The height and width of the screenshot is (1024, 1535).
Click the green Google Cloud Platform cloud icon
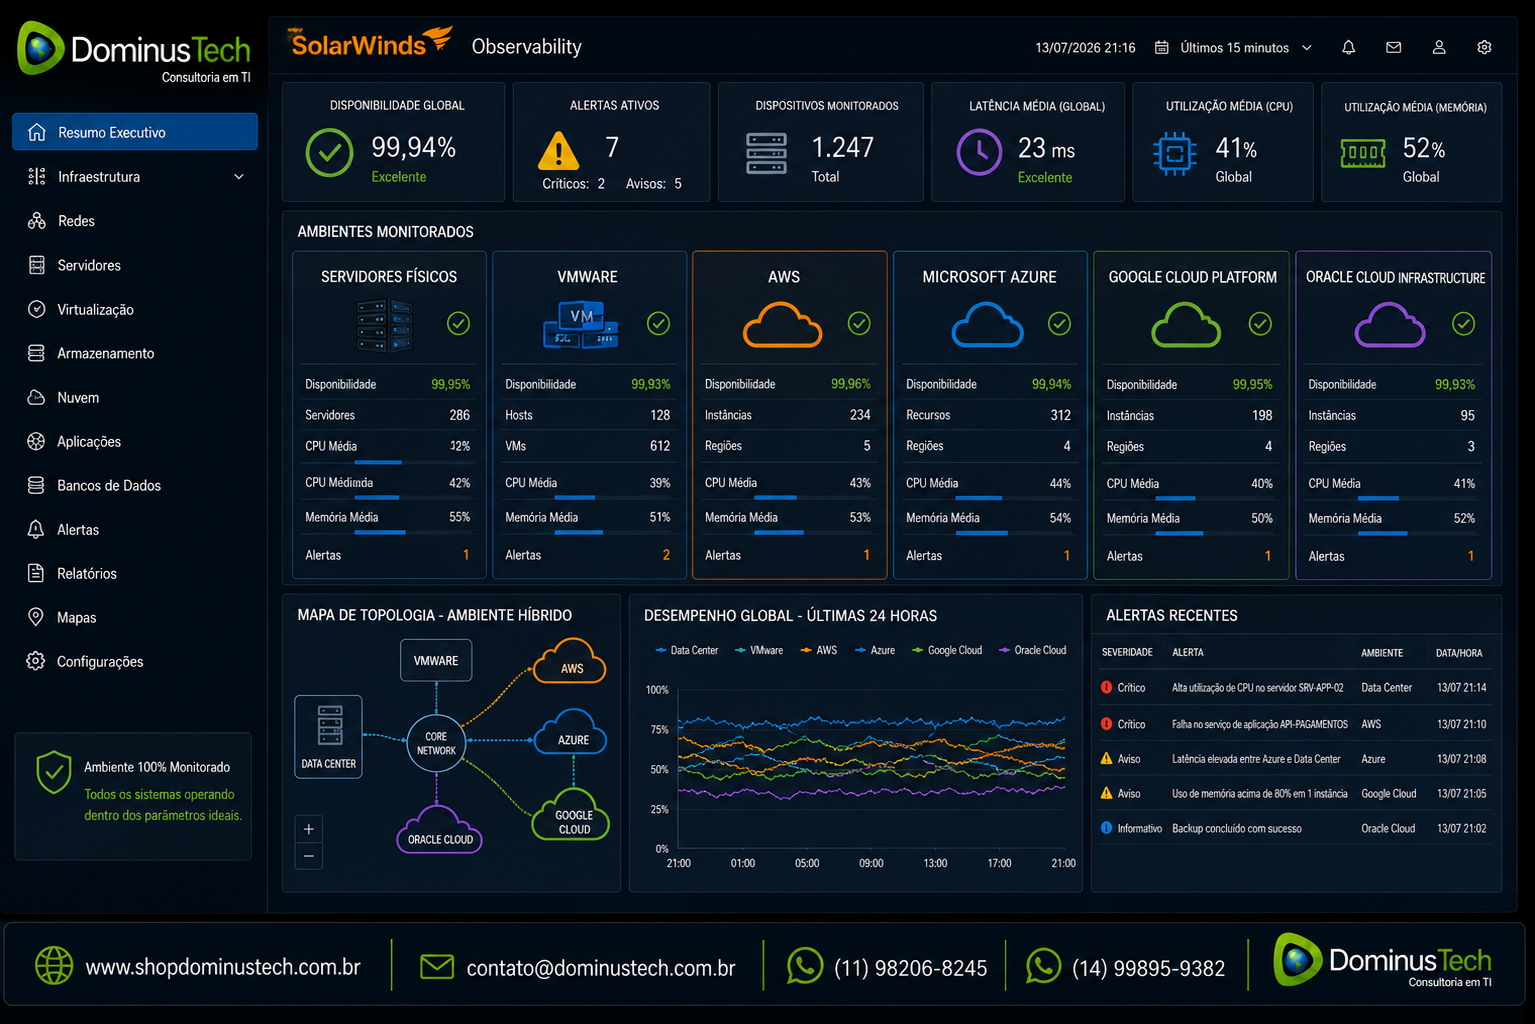click(x=1186, y=325)
